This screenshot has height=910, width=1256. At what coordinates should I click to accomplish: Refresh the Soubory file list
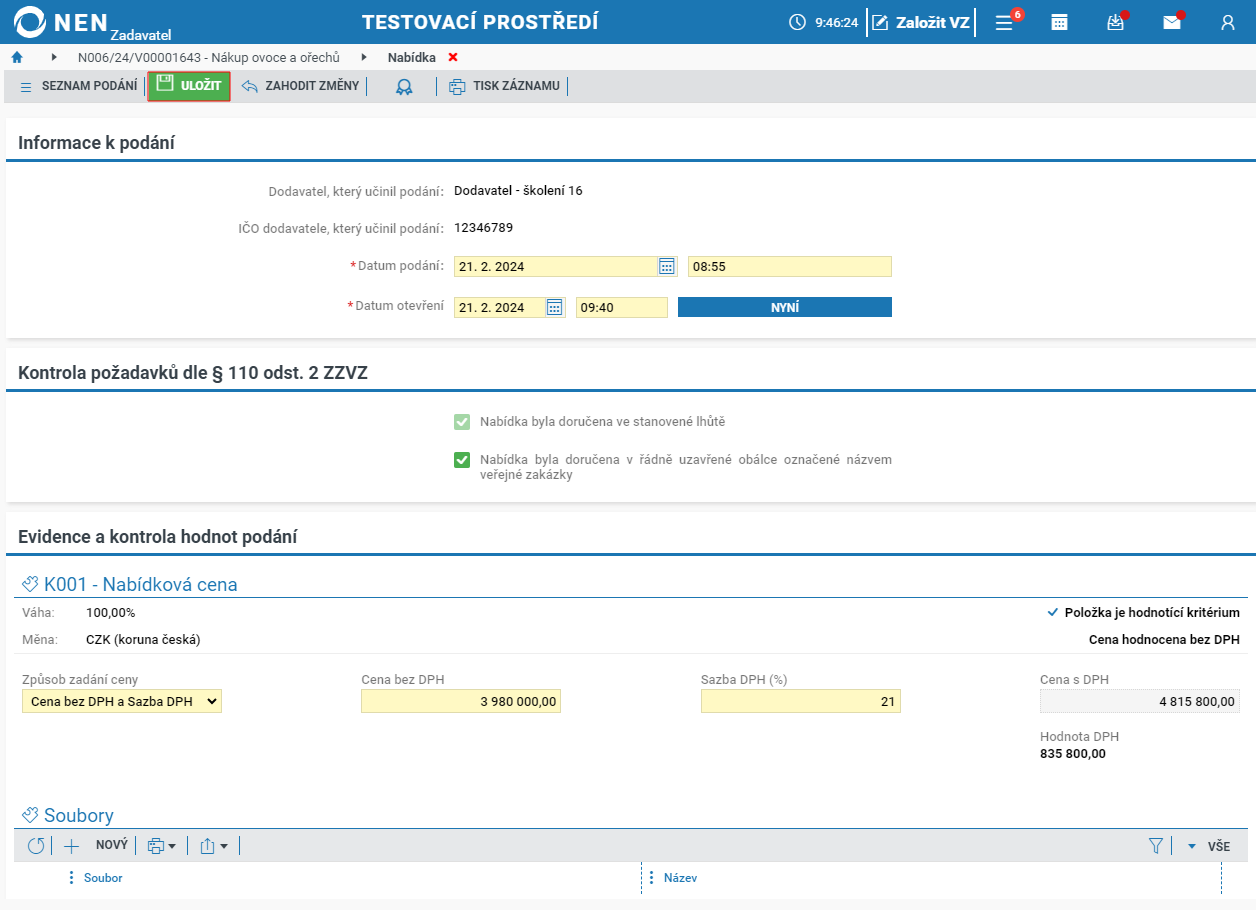point(36,846)
